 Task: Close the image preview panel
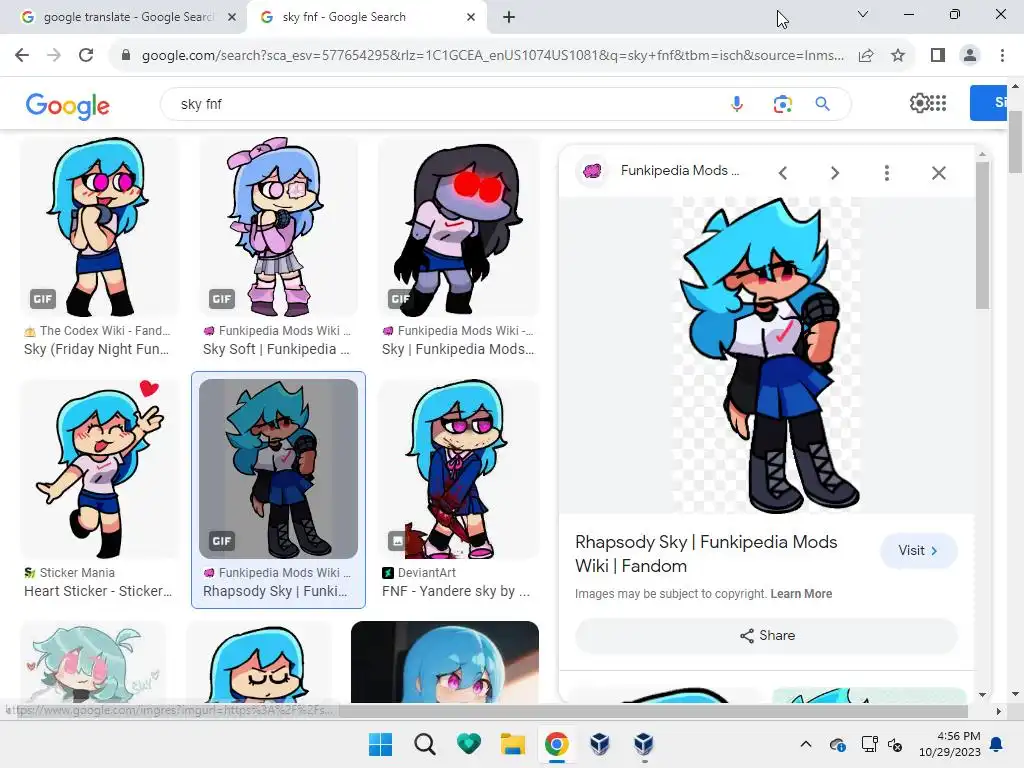pyautogui.click(x=938, y=173)
